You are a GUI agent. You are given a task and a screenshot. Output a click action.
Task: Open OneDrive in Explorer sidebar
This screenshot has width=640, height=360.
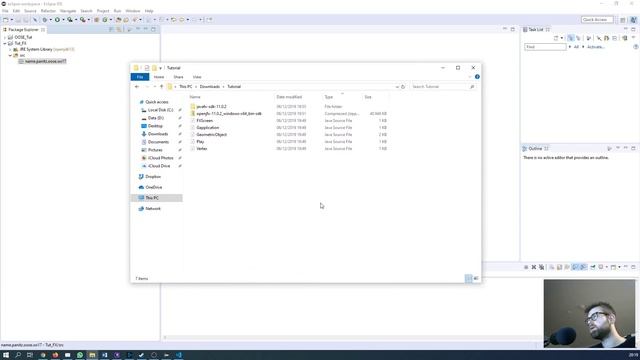click(x=153, y=187)
